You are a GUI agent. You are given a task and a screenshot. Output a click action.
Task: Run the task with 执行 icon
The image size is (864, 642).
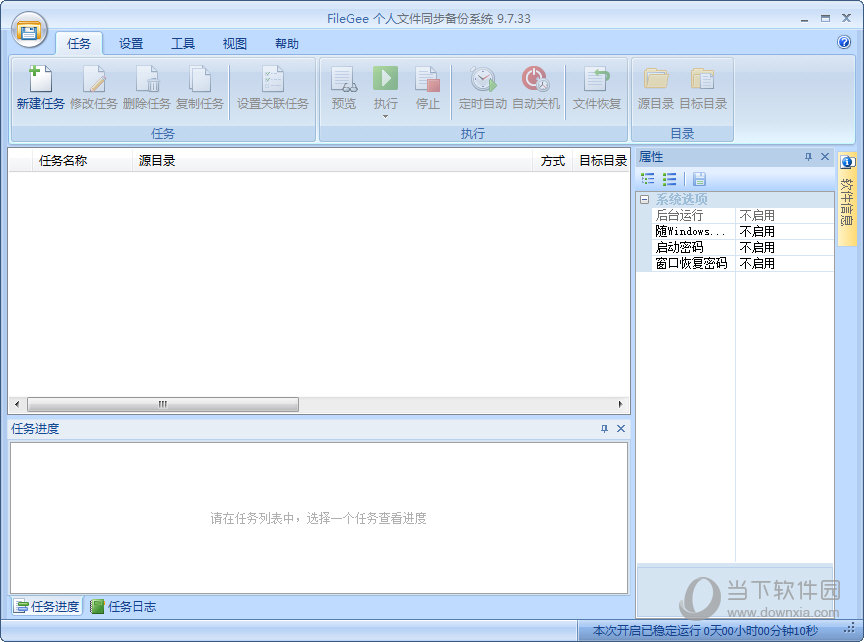(385, 79)
